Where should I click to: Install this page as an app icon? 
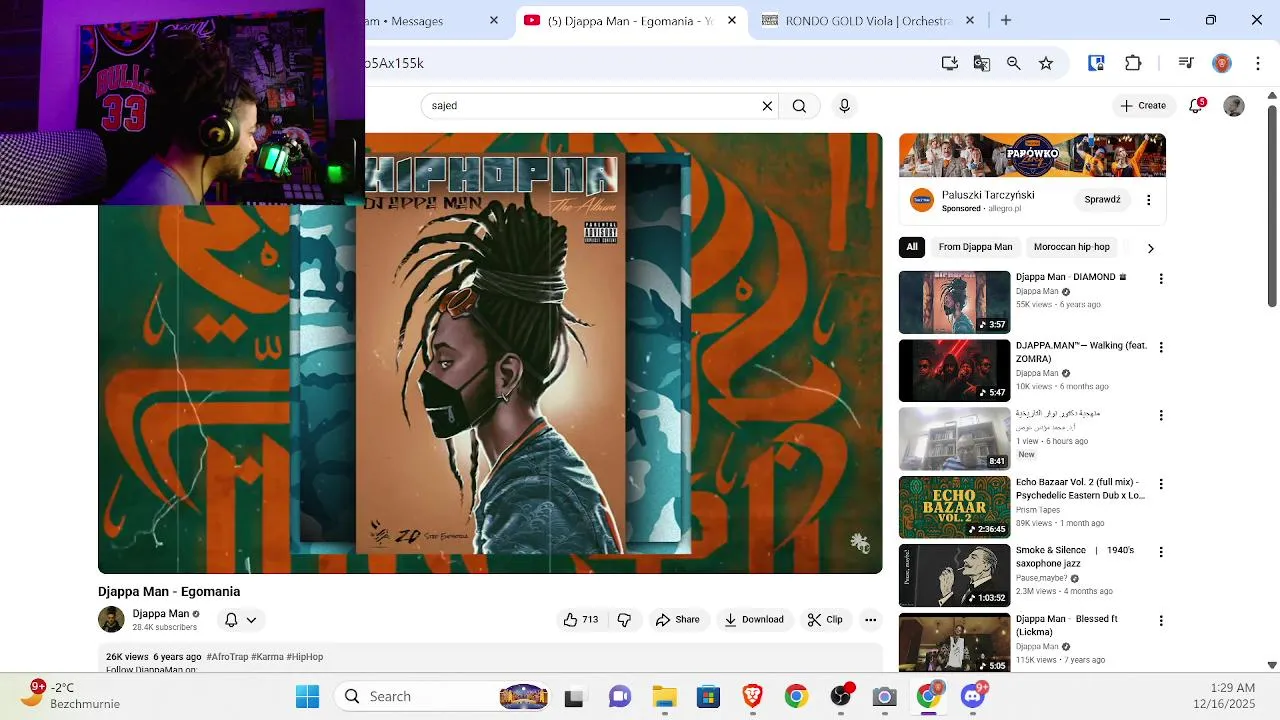pyautogui.click(x=950, y=63)
